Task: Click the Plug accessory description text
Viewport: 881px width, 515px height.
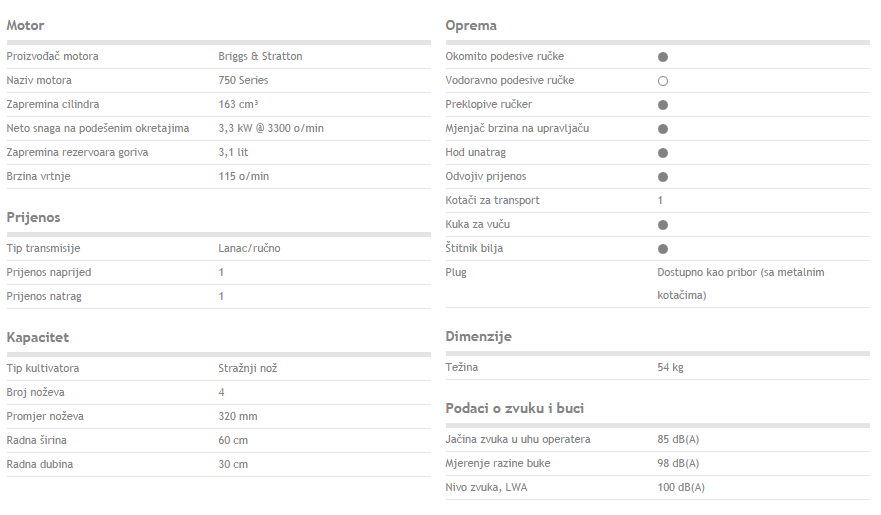Action: point(741,284)
